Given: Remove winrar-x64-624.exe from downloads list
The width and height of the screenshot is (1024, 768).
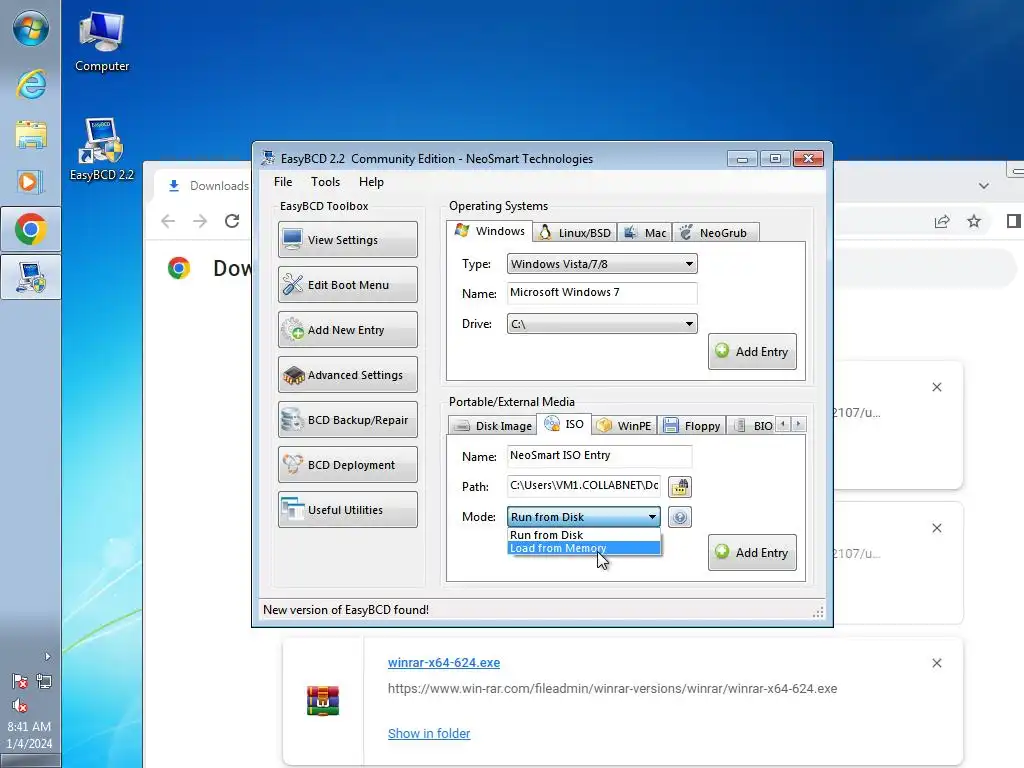Looking at the screenshot, I should (936, 664).
